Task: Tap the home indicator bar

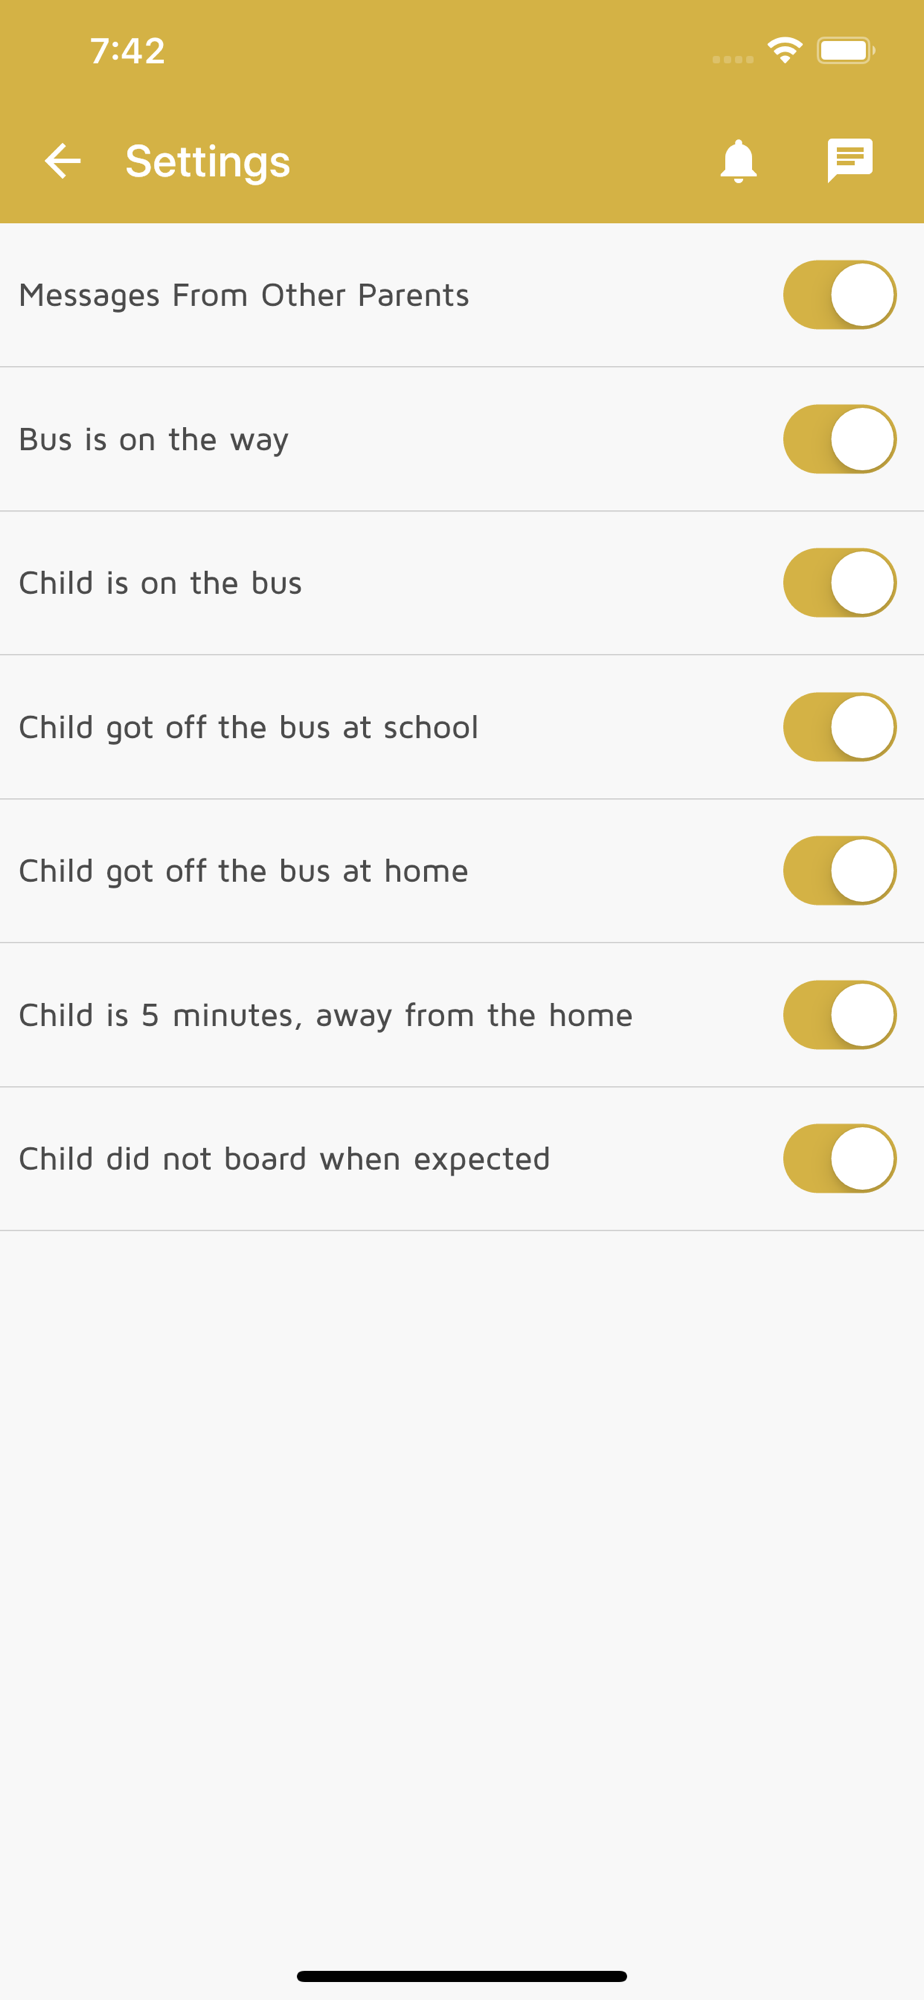Action: click(x=462, y=1976)
